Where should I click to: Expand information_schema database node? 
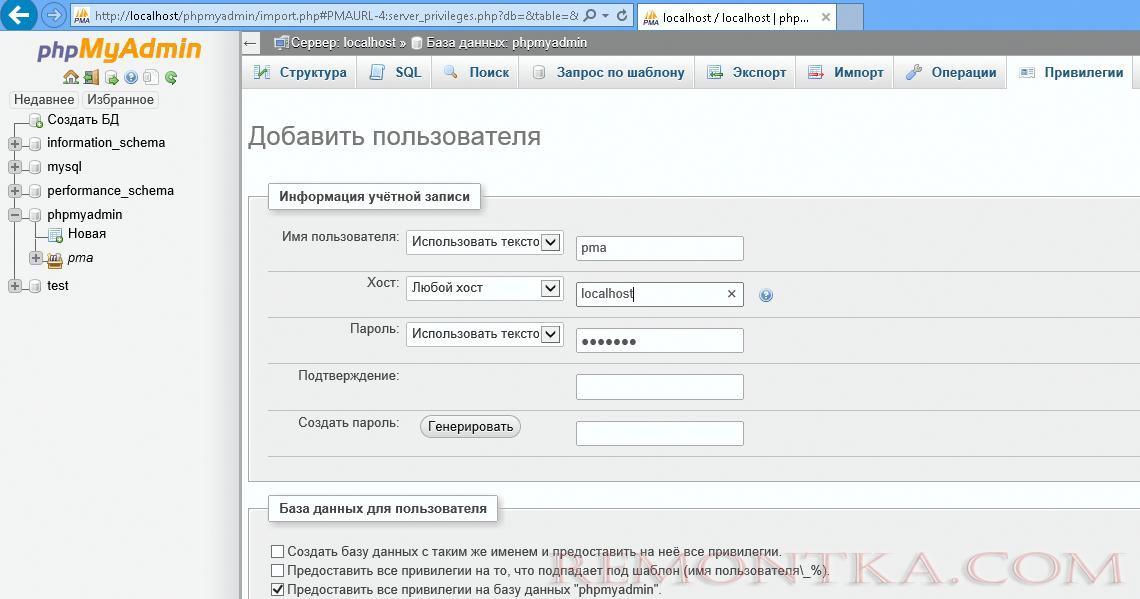pyautogui.click(x=15, y=143)
